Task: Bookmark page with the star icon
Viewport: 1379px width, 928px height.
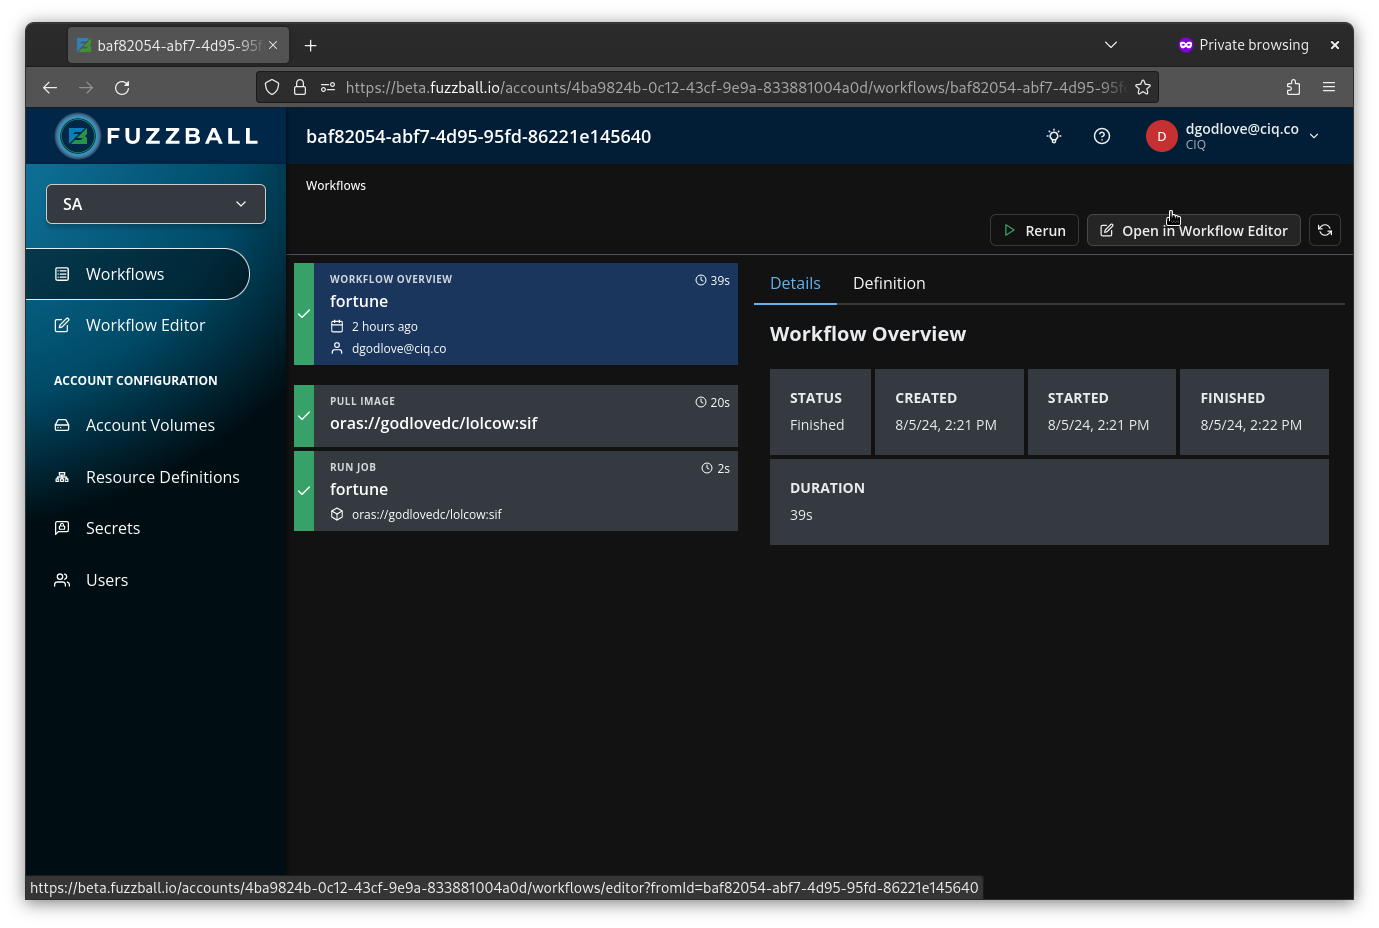Action: tap(1143, 88)
